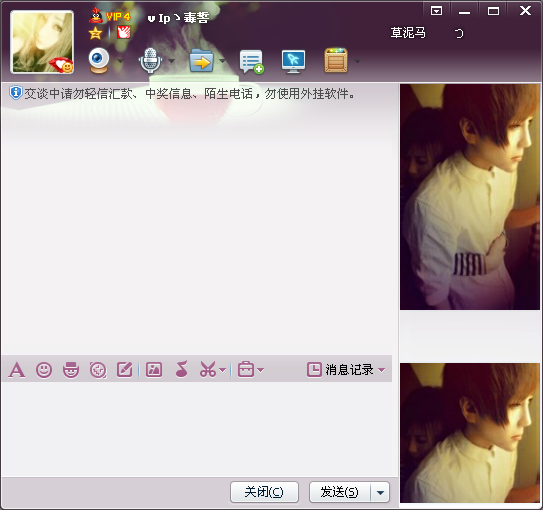Click the 发送(S) send button
Image resolution: width=543 pixels, height=510 pixels.
(340, 492)
